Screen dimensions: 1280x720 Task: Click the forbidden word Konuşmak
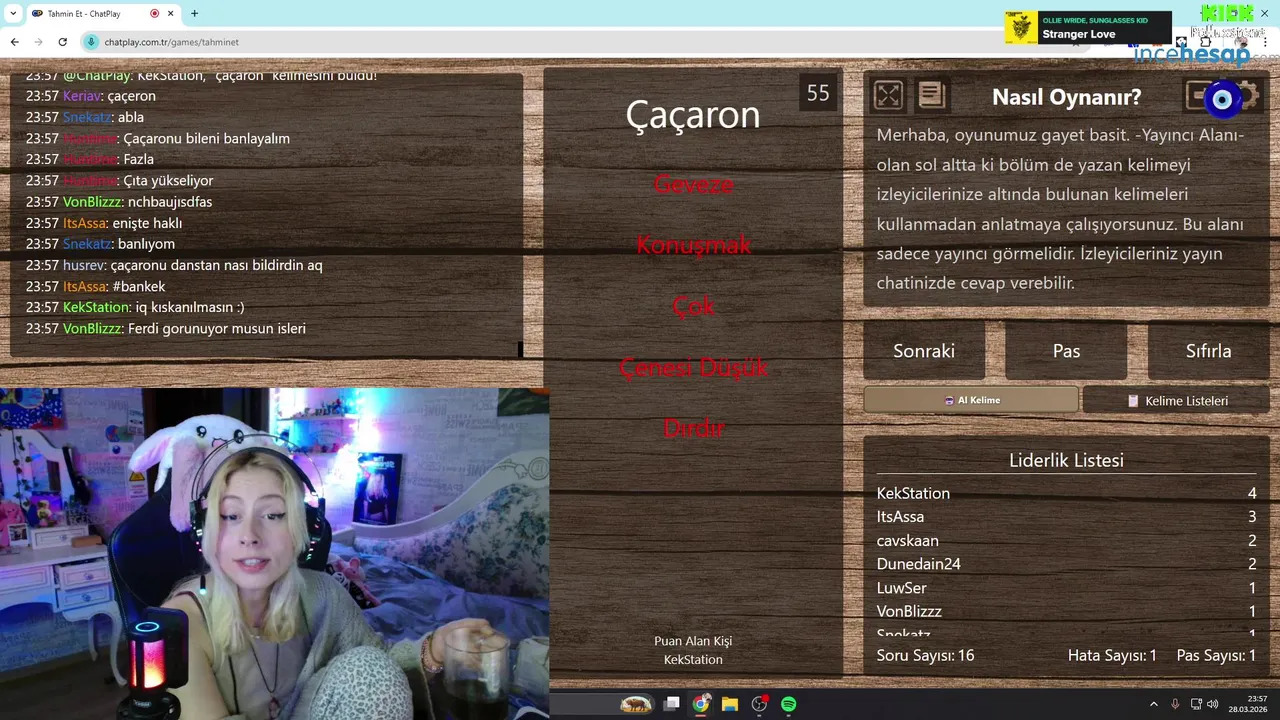[x=693, y=245]
